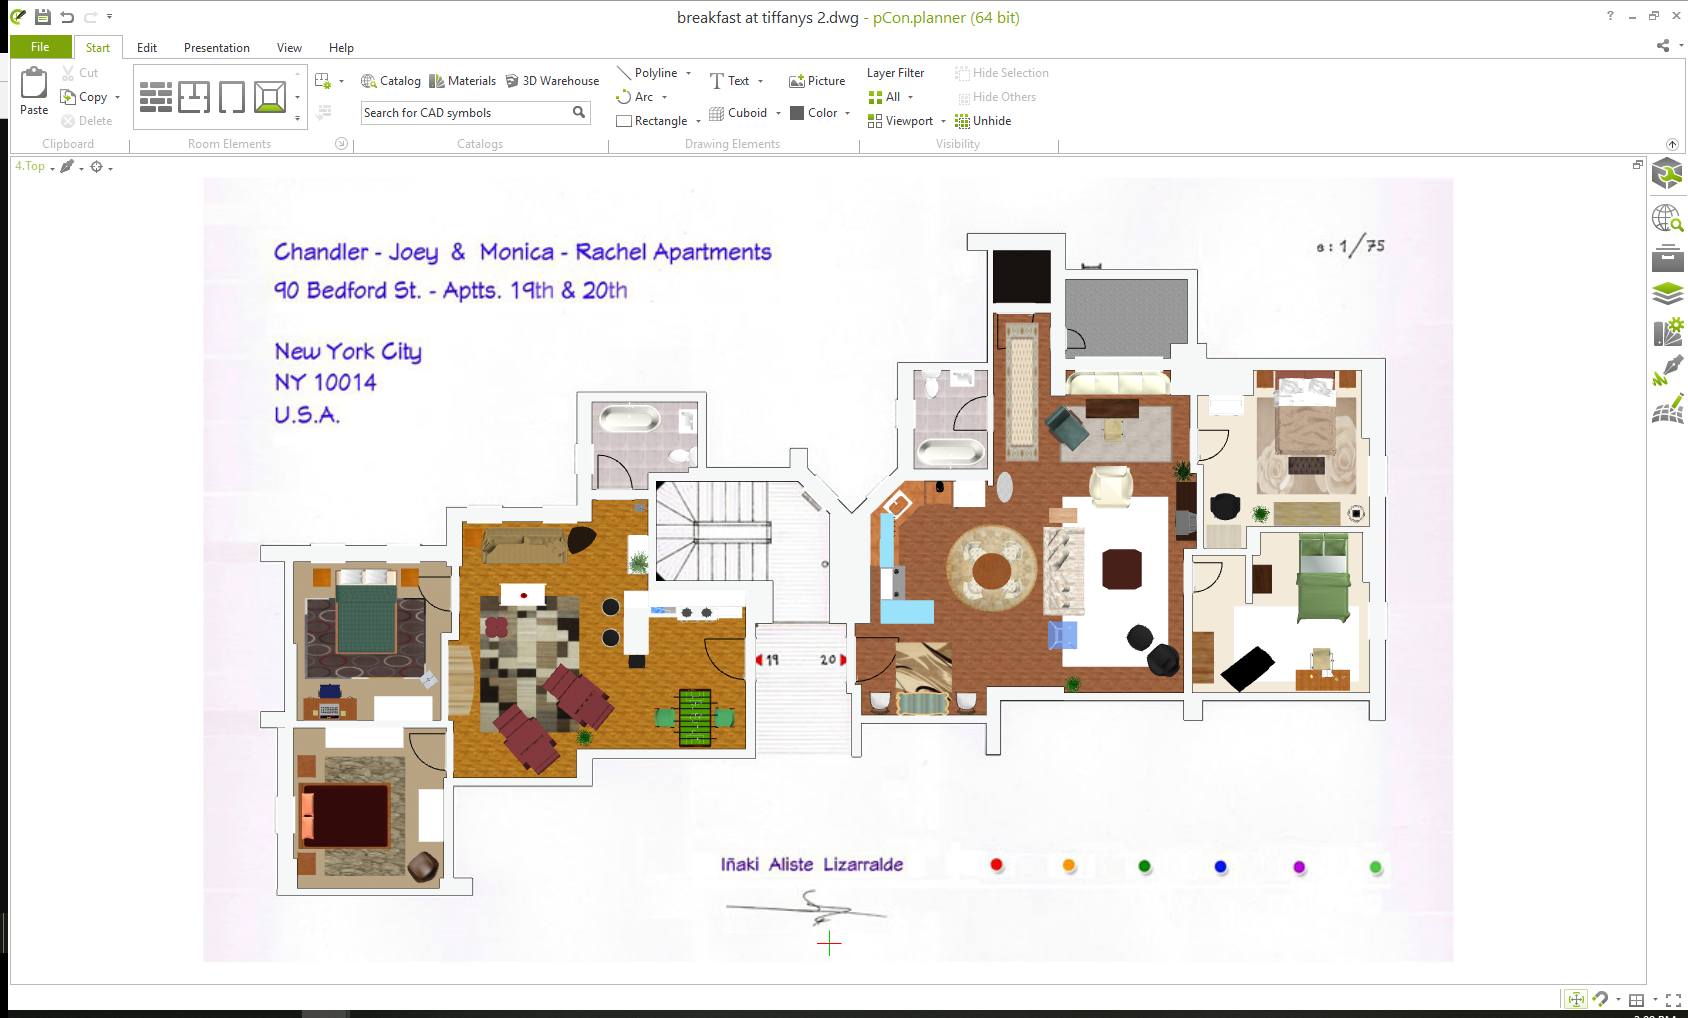Open the Help ribbon tab
1688x1018 pixels.
coord(341,48)
